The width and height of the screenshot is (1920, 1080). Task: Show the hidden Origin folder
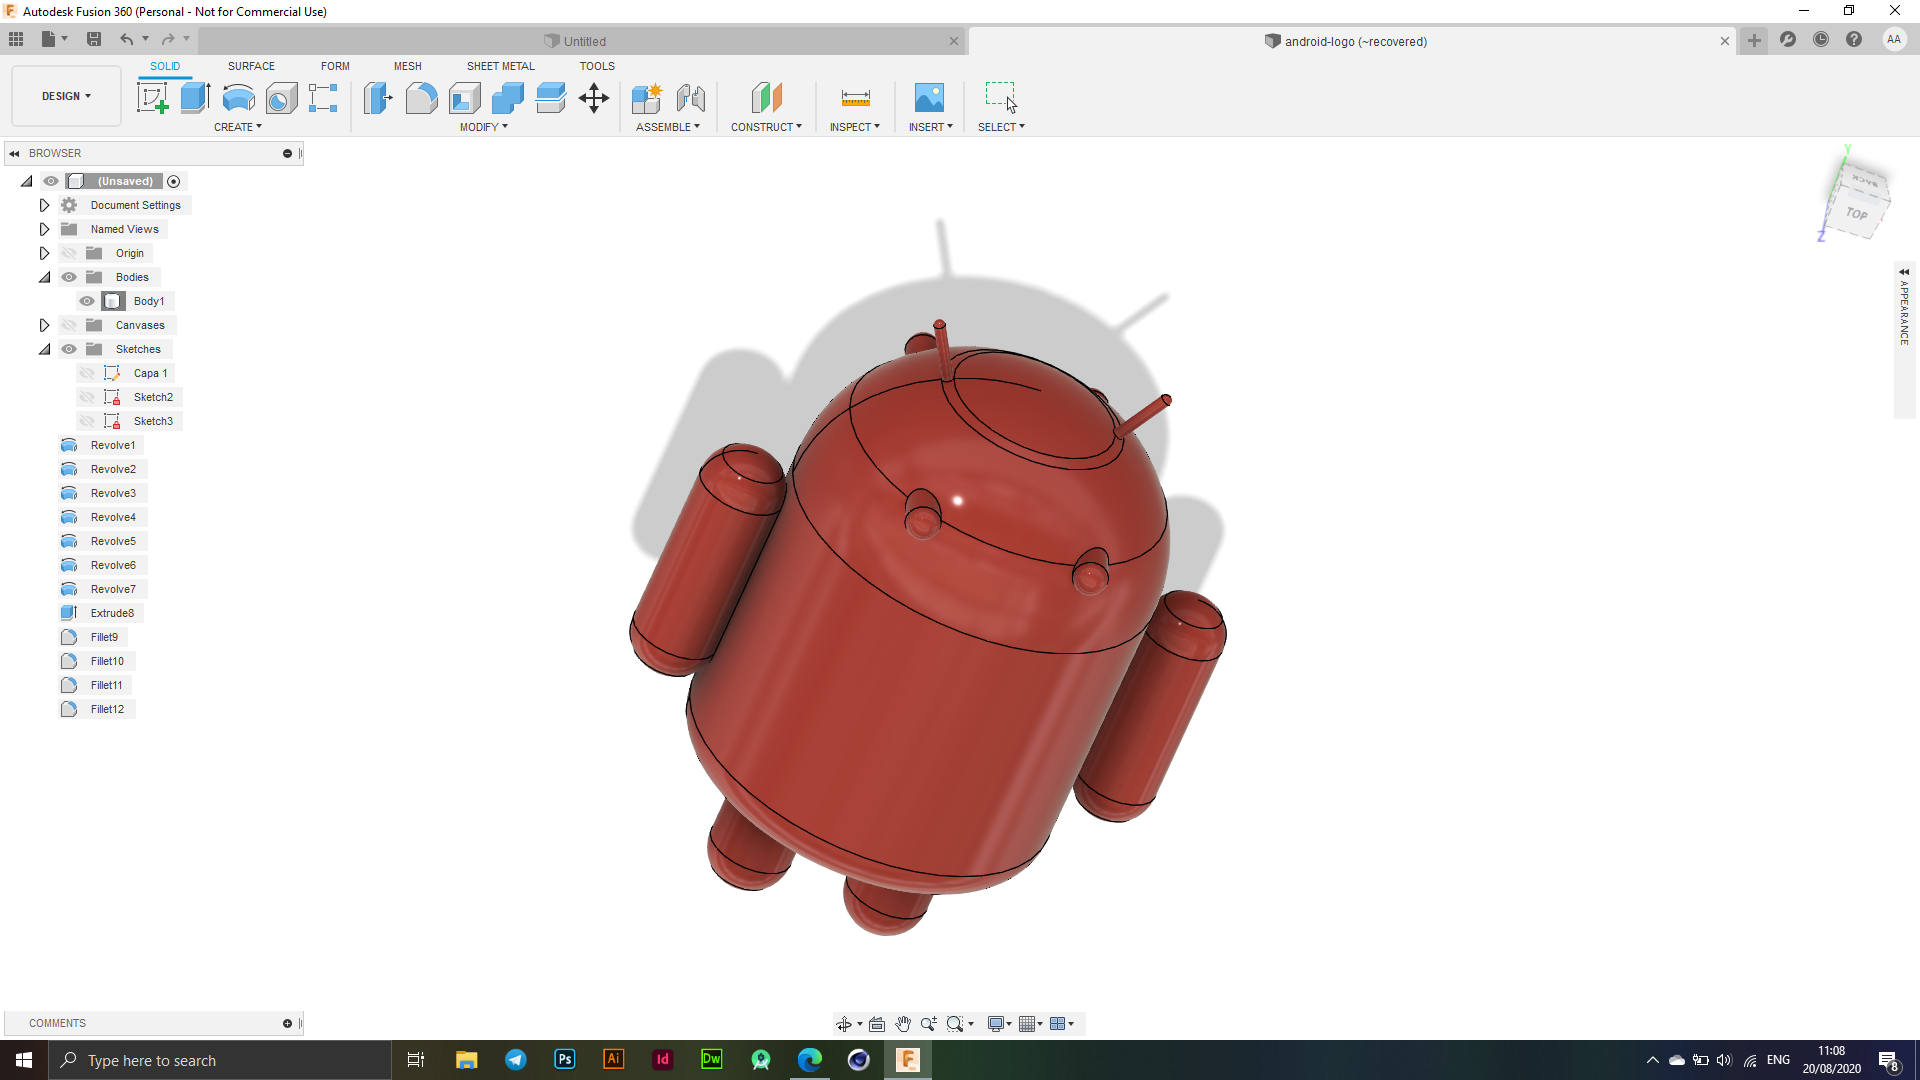pyautogui.click(x=69, y=253)
